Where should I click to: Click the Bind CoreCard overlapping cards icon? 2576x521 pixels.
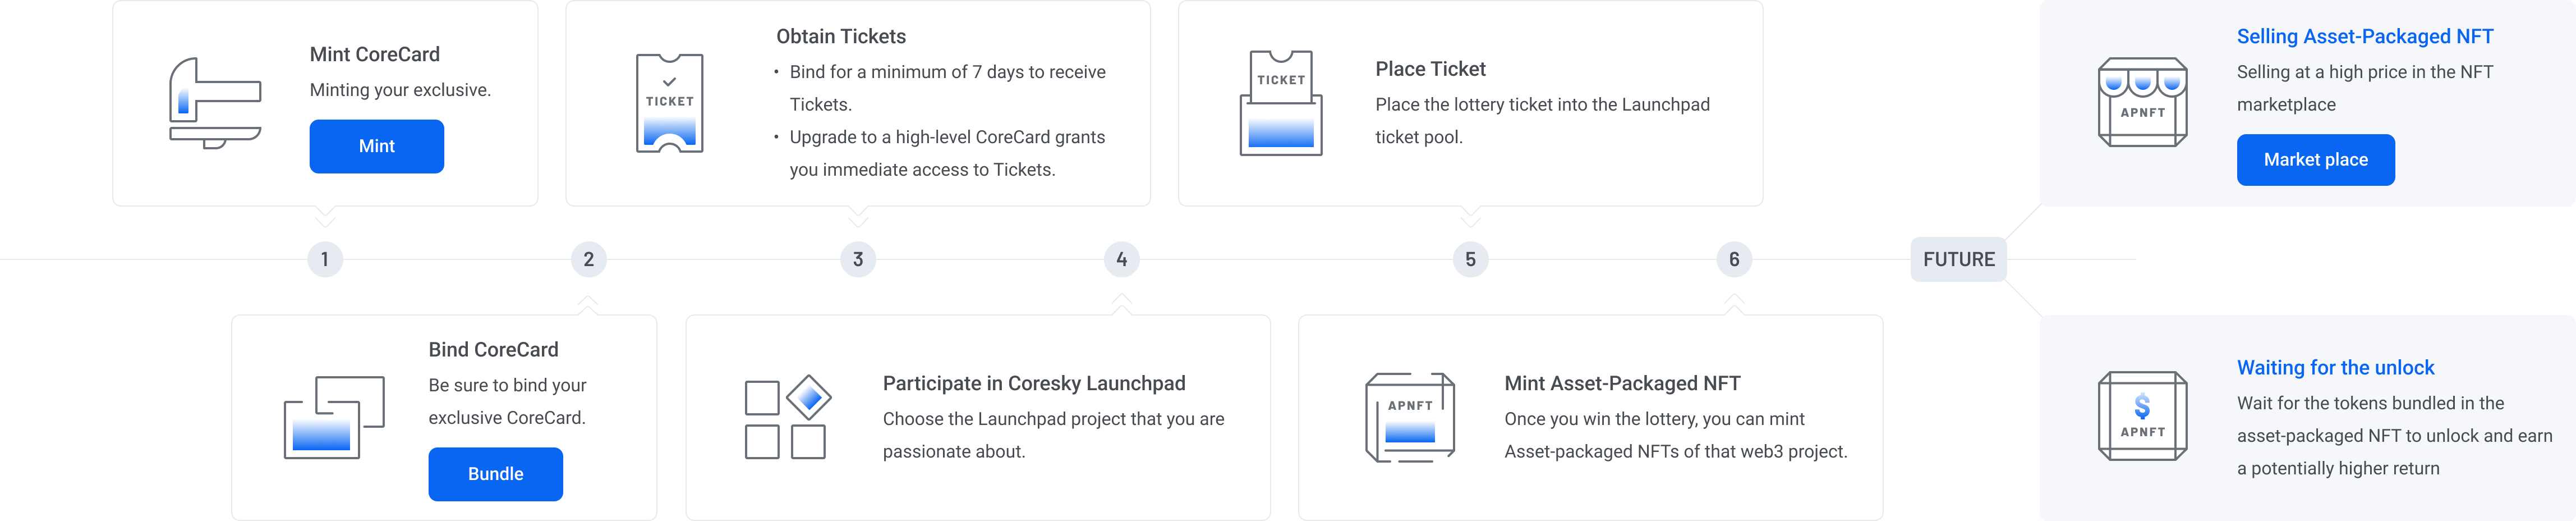[x=334, y=417]
